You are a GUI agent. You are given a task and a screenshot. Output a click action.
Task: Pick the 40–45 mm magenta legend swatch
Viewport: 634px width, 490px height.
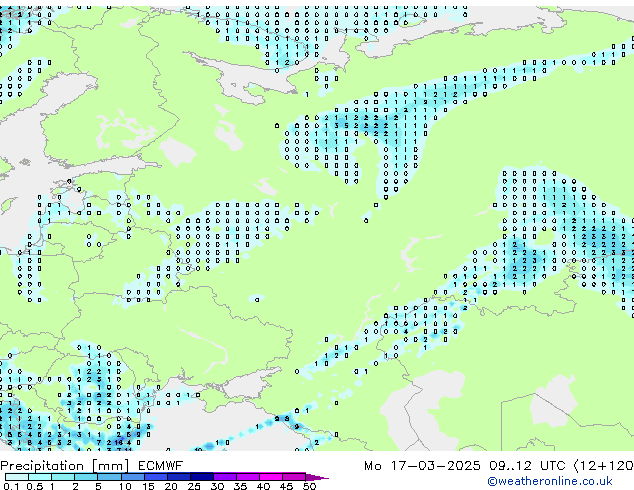[x=271, y=477]
